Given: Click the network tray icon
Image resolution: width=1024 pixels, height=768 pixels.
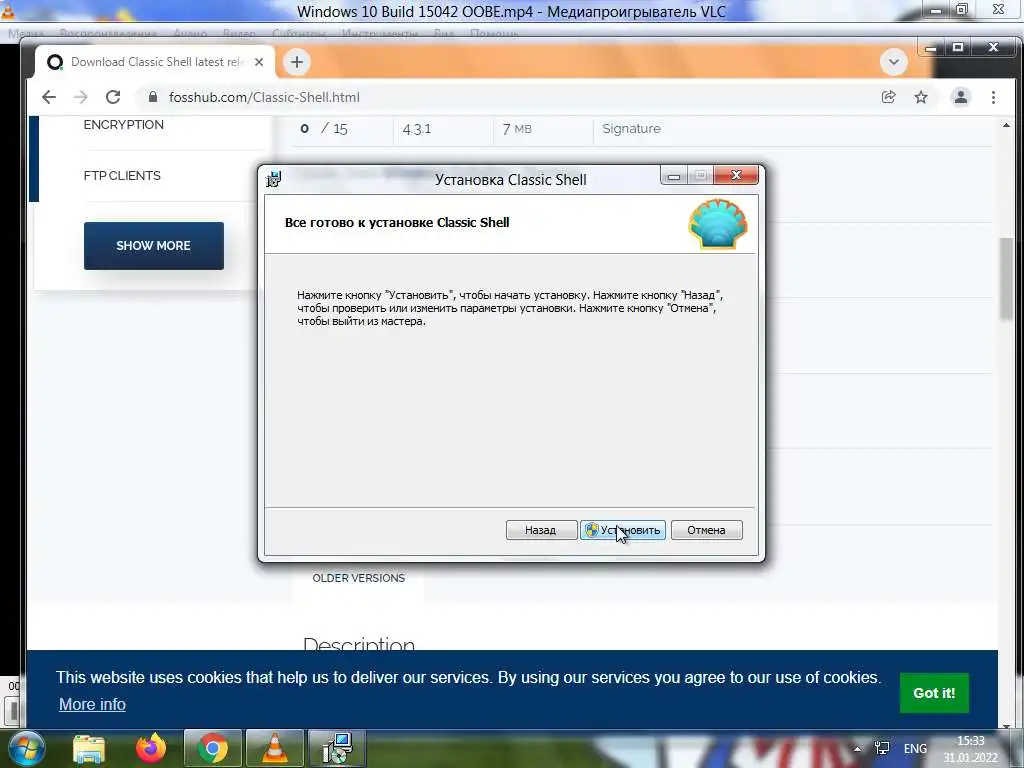Looking at the screenshot, I should point(882,748).
